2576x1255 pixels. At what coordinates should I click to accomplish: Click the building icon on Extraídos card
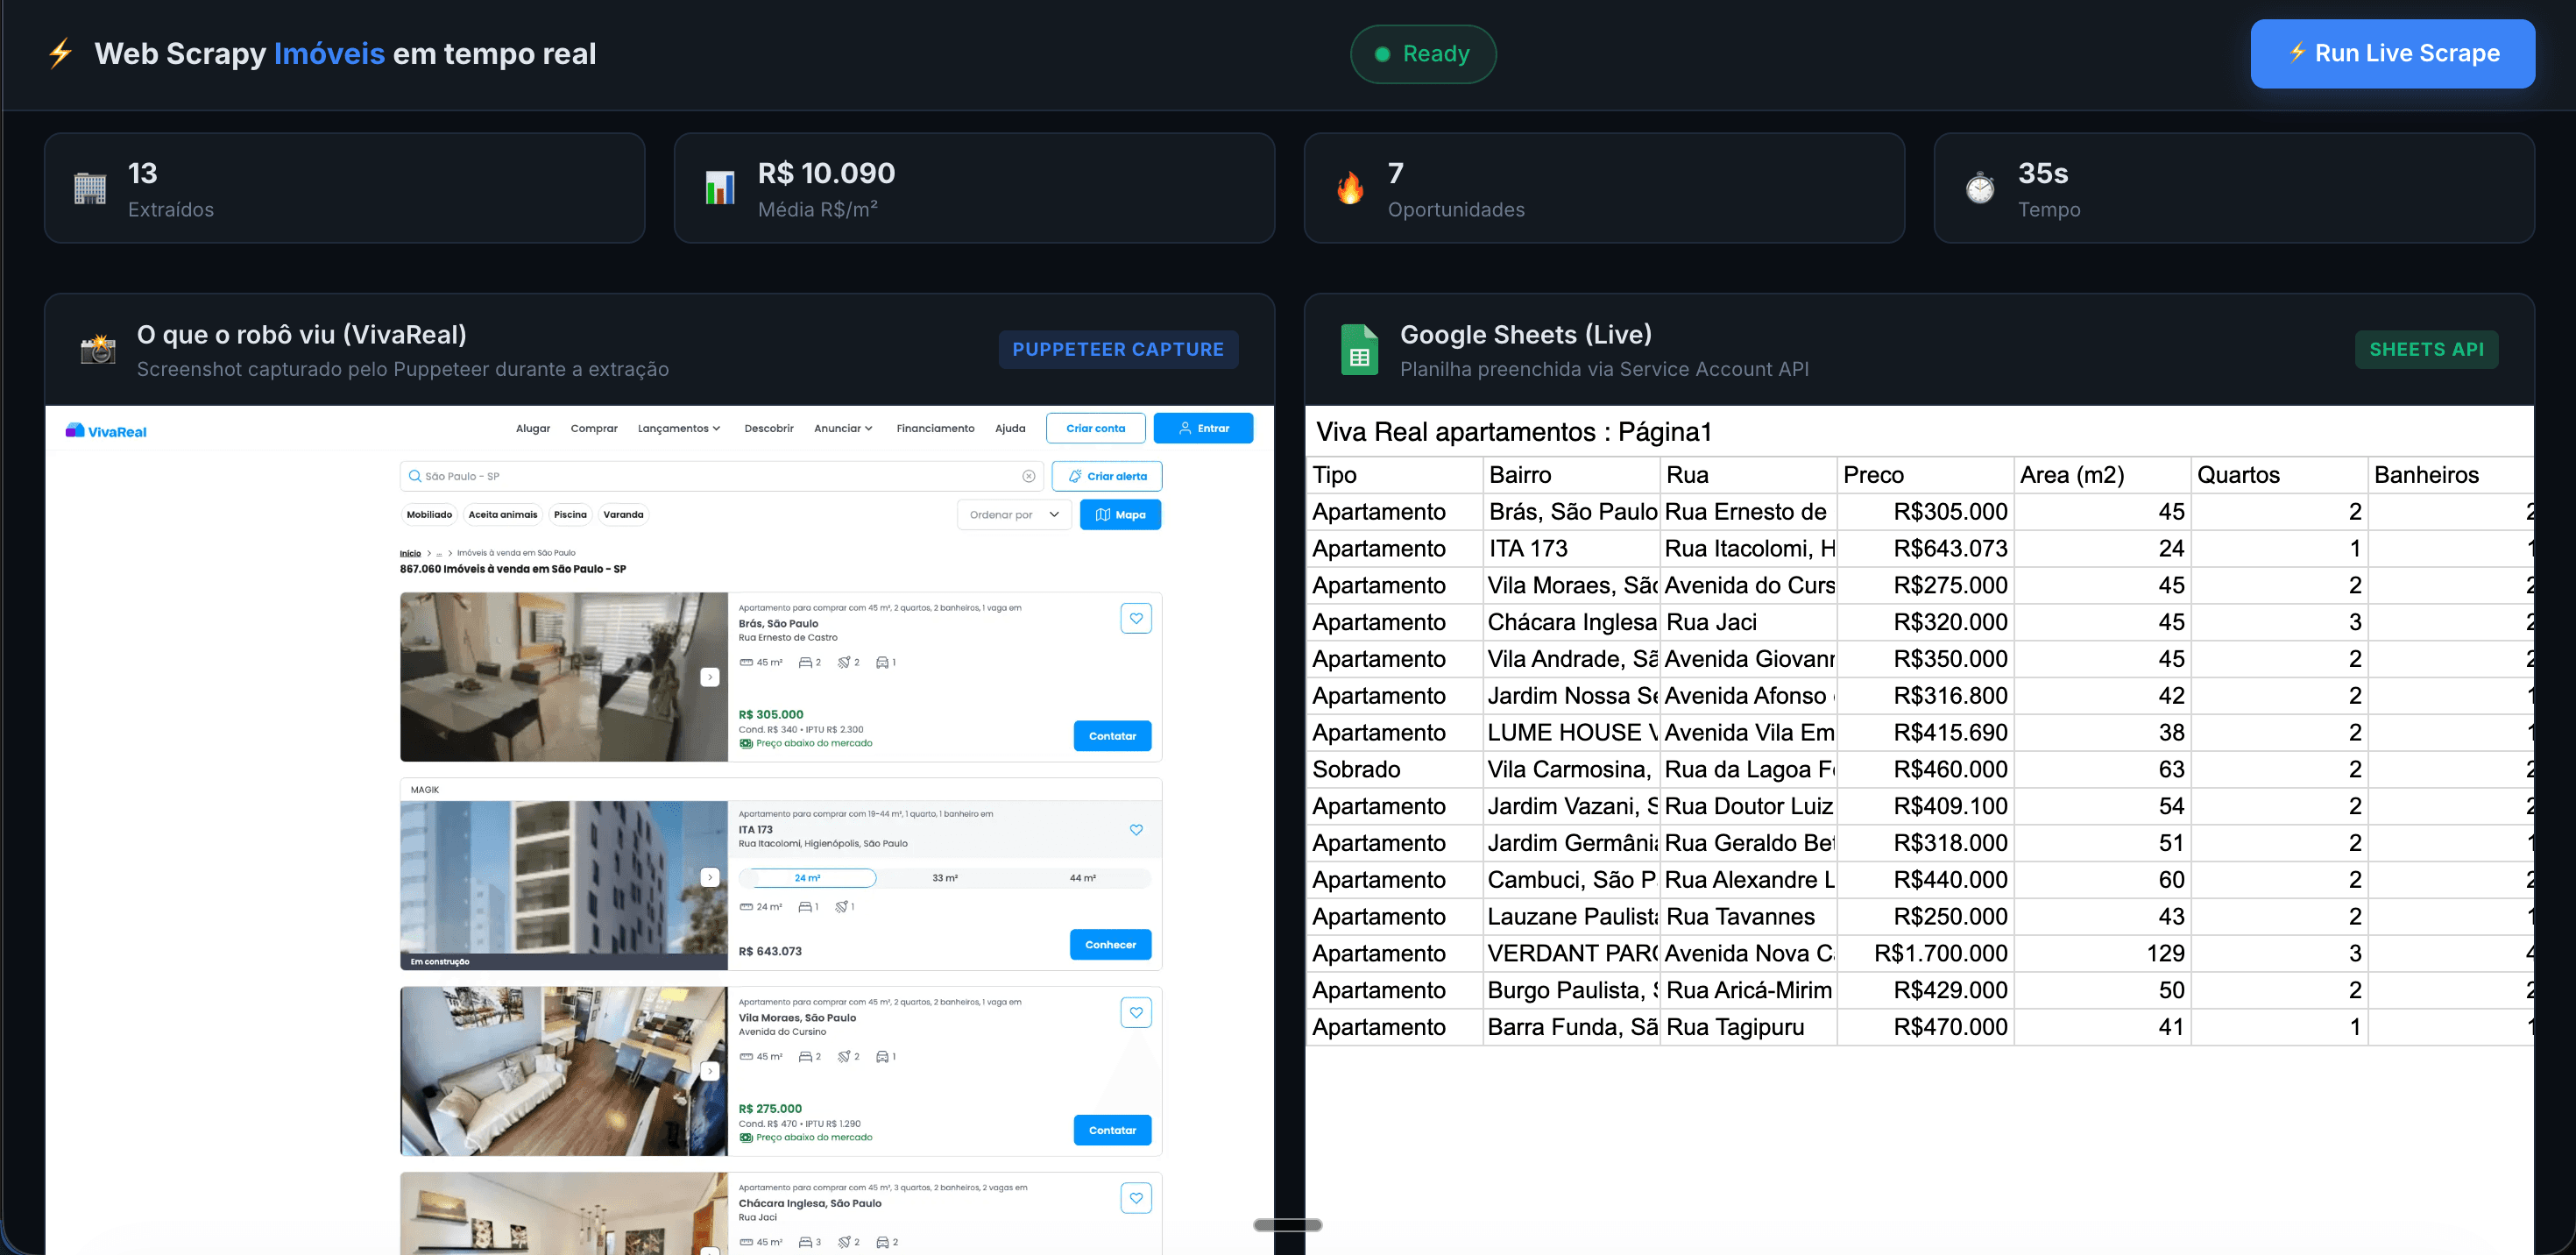click(90, 188)
